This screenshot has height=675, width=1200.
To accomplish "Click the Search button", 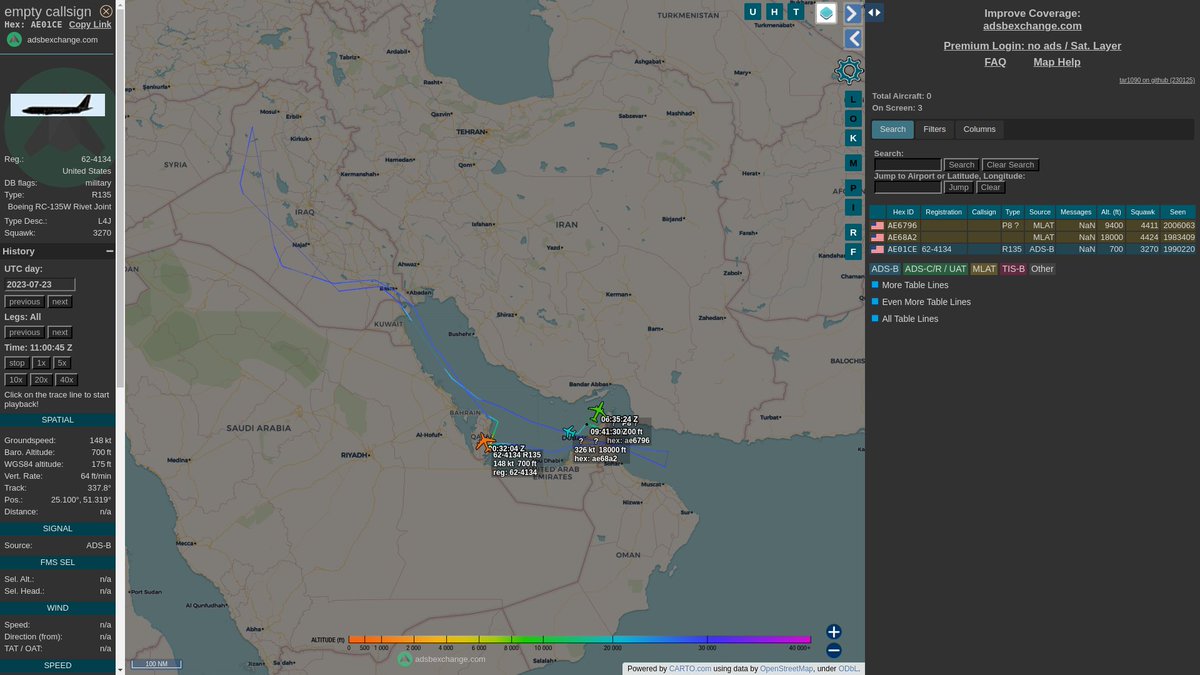I will [962, 164].
